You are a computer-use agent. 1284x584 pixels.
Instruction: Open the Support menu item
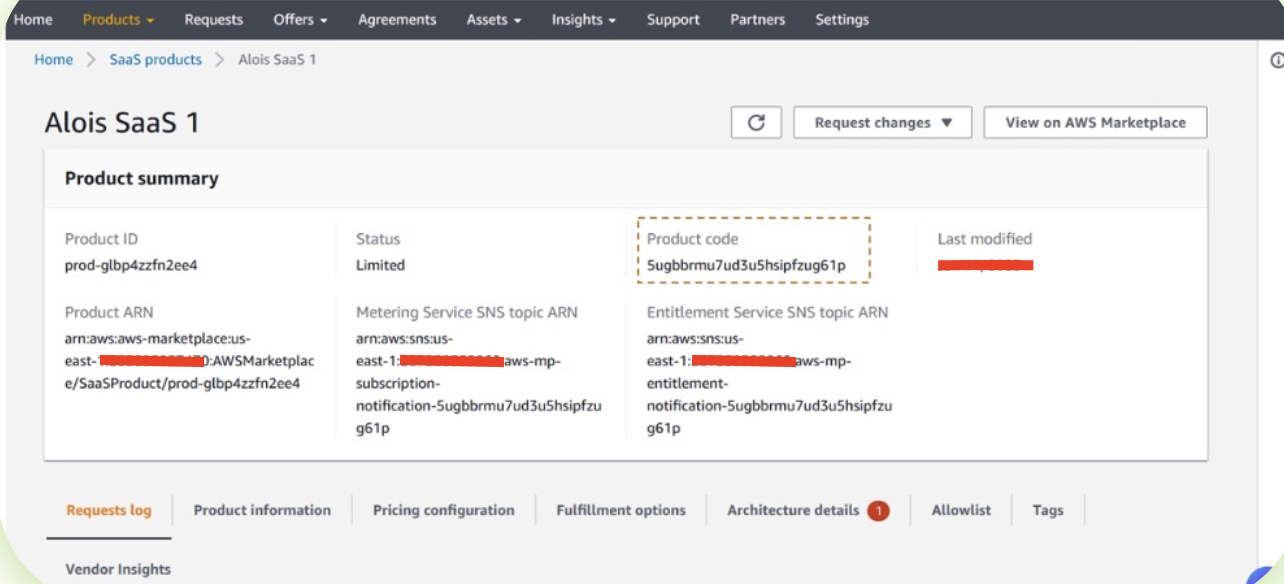[x=673, y=19]
